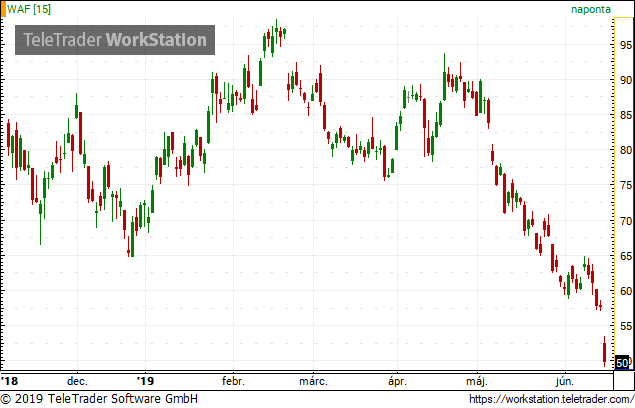635x408 pixels.
Task: Click the 2019 TeleTrader Software GmbH copyright
Action: [99, 399]
